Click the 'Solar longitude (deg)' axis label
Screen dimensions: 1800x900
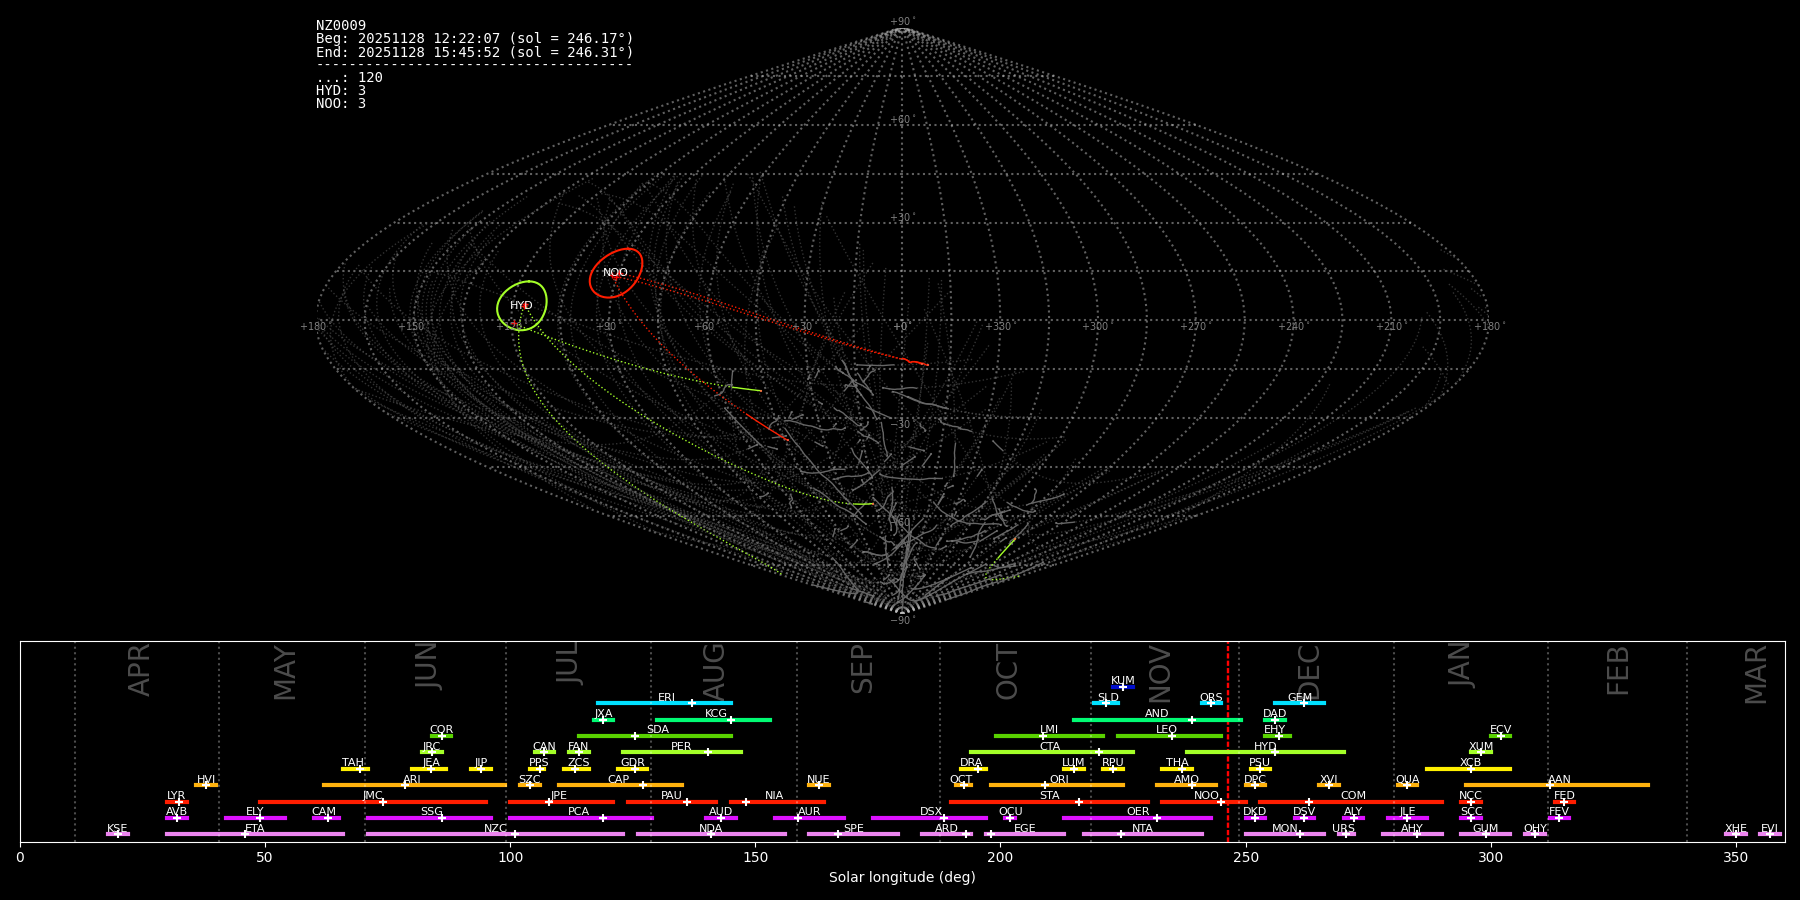902,878
